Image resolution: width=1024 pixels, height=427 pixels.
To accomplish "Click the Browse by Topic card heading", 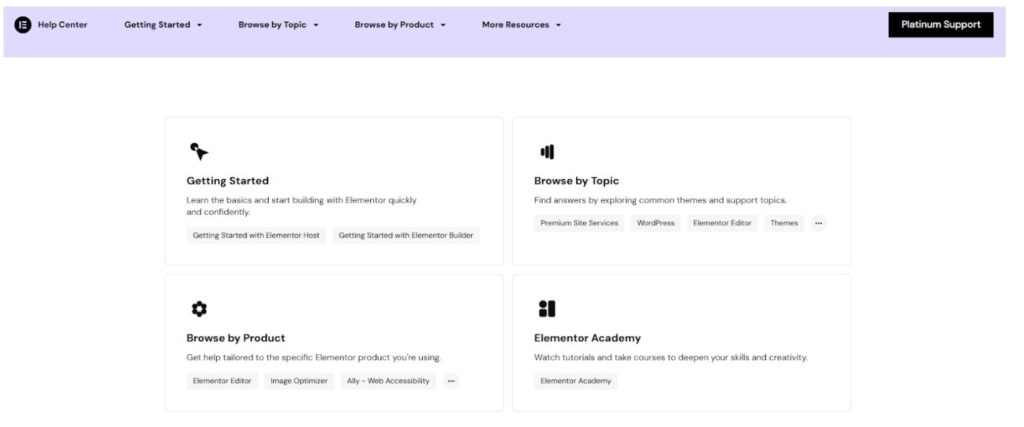I will click(x=576, y=181).
